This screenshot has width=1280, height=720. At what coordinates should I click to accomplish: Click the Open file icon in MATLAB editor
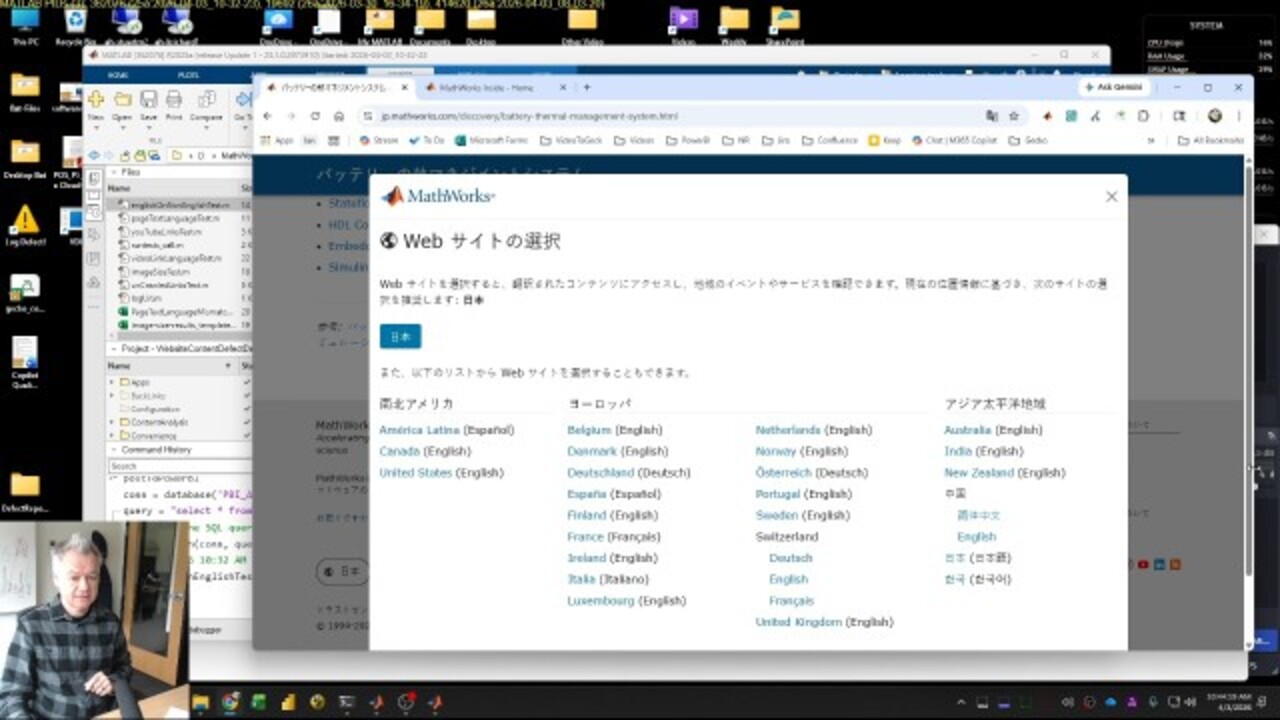click(x=122, y=99)
